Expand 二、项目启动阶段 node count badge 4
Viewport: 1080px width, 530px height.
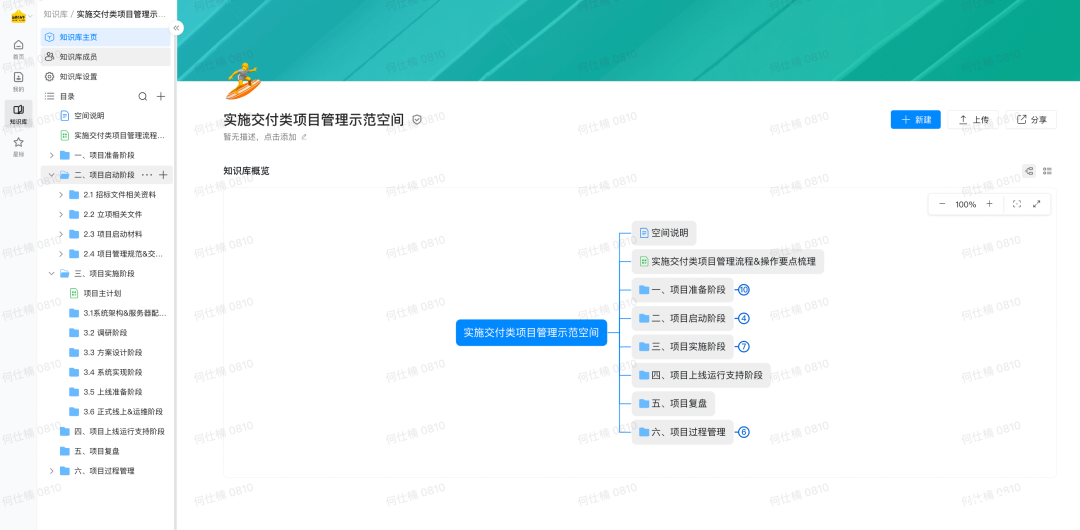click(743, 318)
